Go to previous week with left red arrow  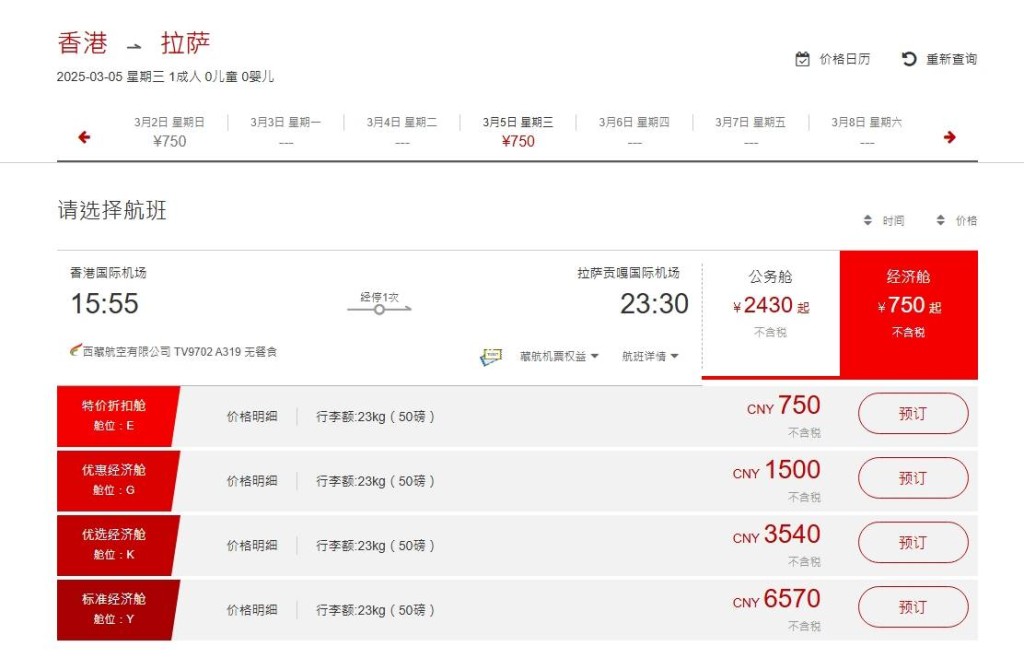[84, 137]
